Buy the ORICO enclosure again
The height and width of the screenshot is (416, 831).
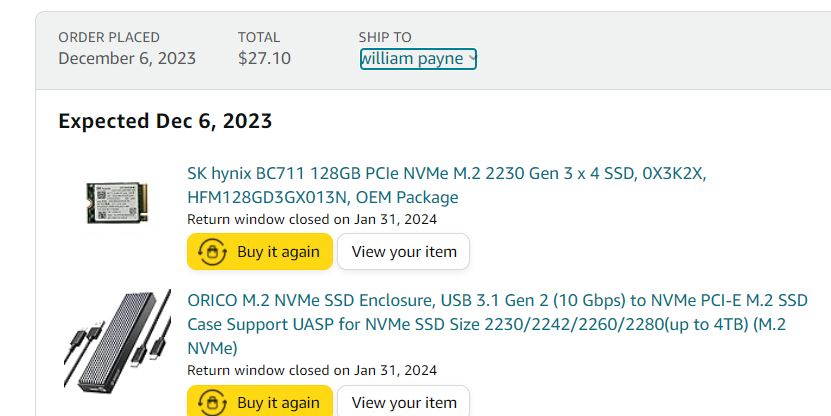(x=260, y=401)
